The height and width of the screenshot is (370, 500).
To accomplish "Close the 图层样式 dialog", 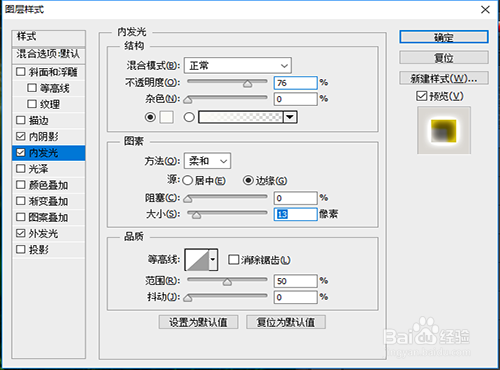I will click(485, 9).
